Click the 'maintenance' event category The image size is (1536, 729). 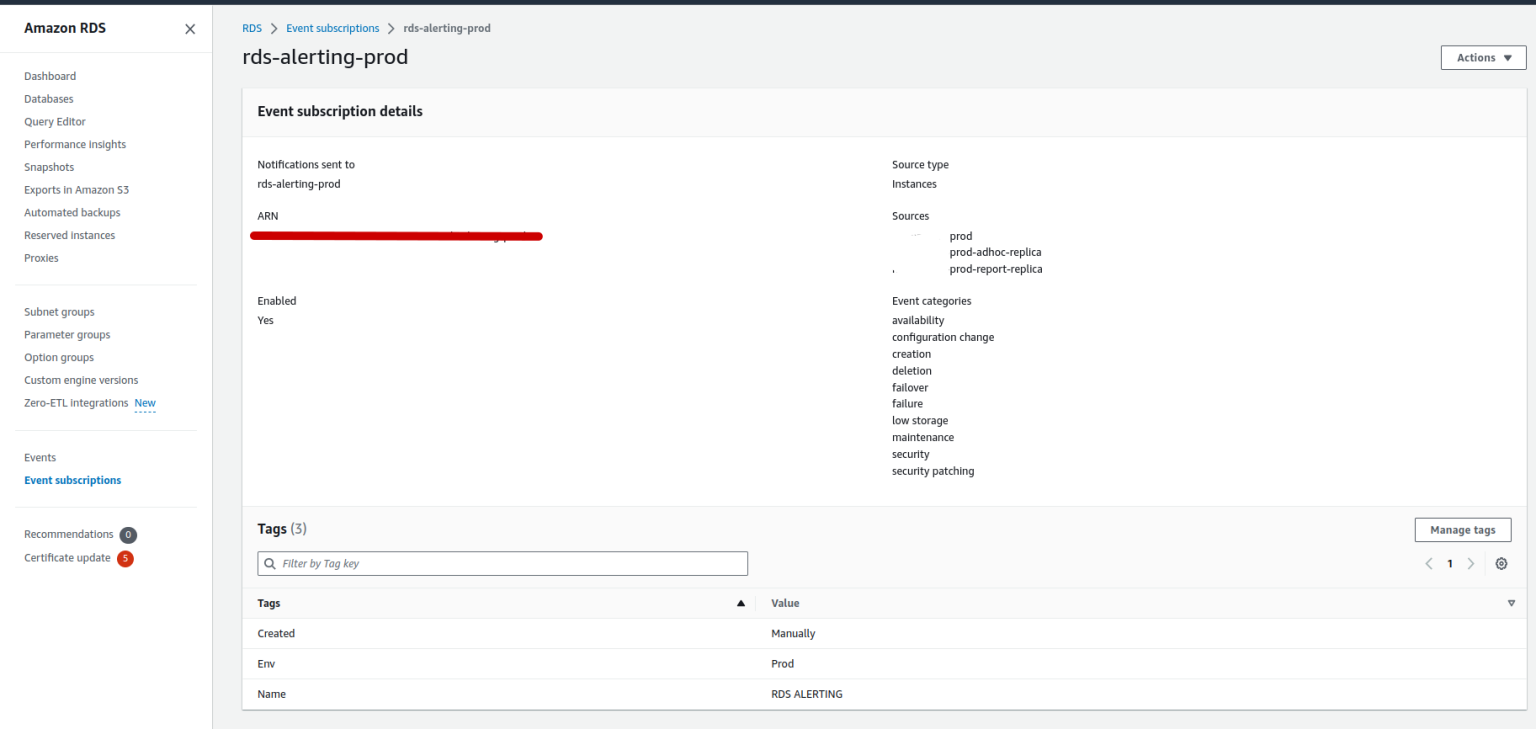pyautogui.click(x=923, y=437)
